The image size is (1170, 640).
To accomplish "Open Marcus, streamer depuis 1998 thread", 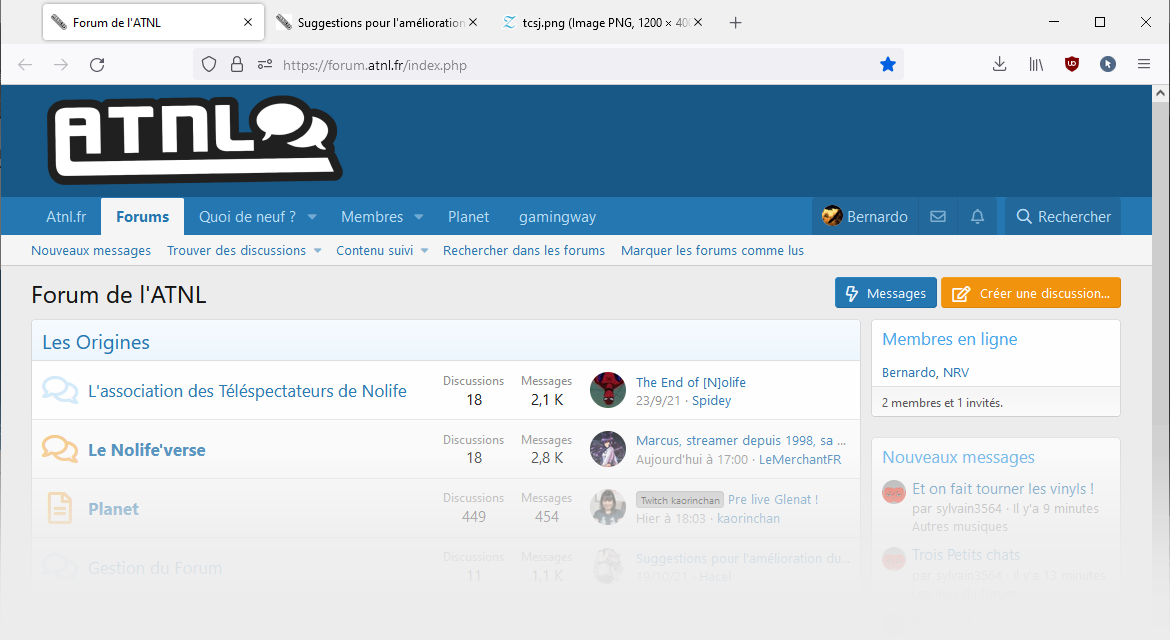I will (x=741, y=441).
